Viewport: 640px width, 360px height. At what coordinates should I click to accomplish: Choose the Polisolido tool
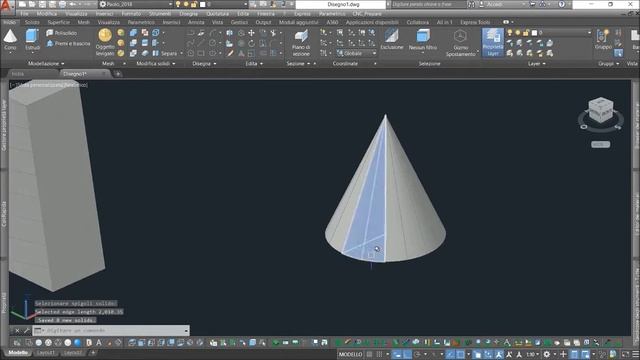tap(62, 33)
